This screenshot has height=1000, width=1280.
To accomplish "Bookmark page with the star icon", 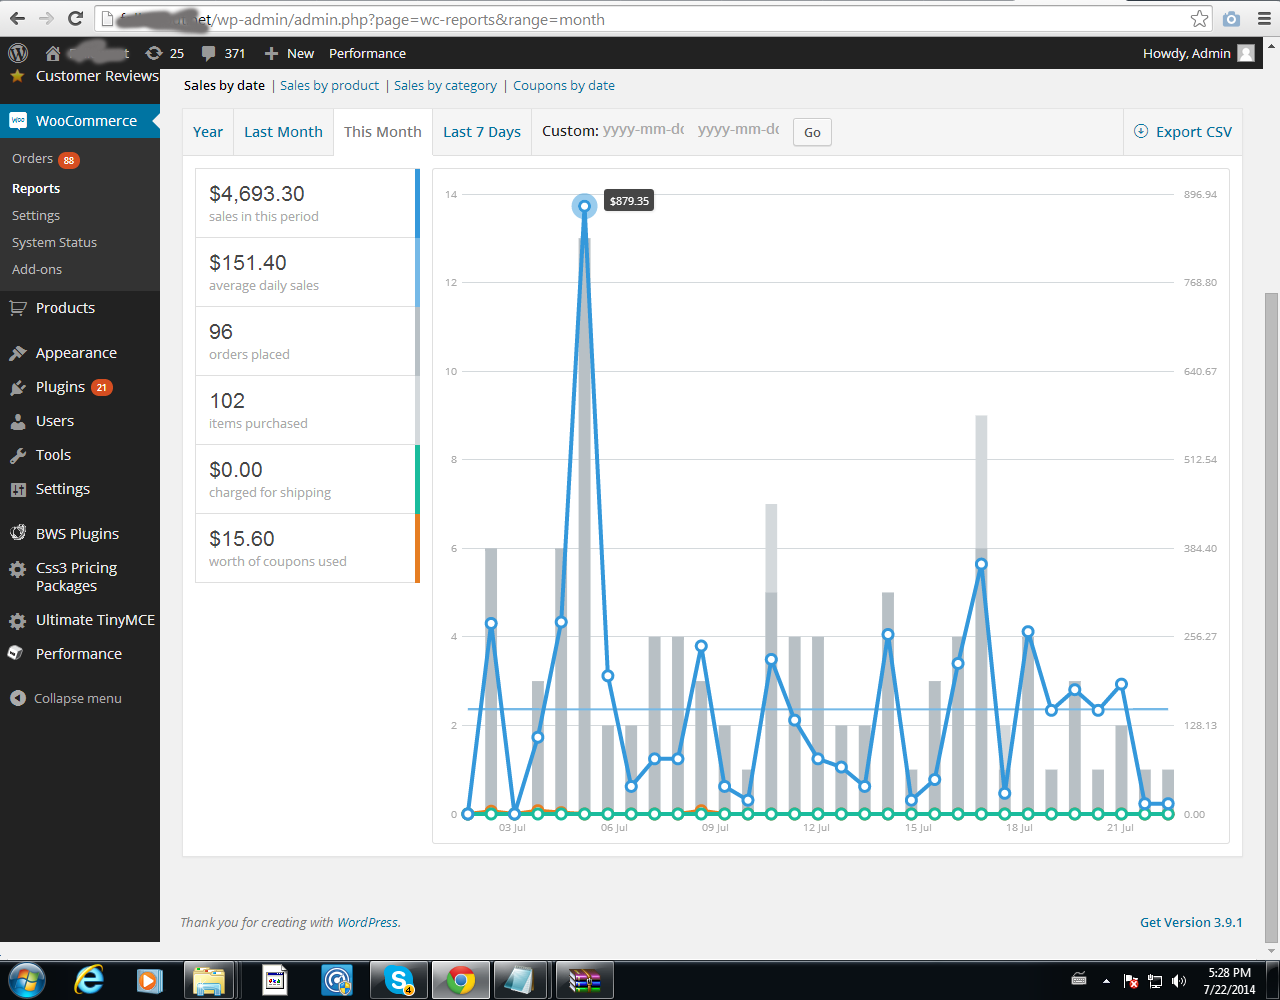I will click(1199, 19).
